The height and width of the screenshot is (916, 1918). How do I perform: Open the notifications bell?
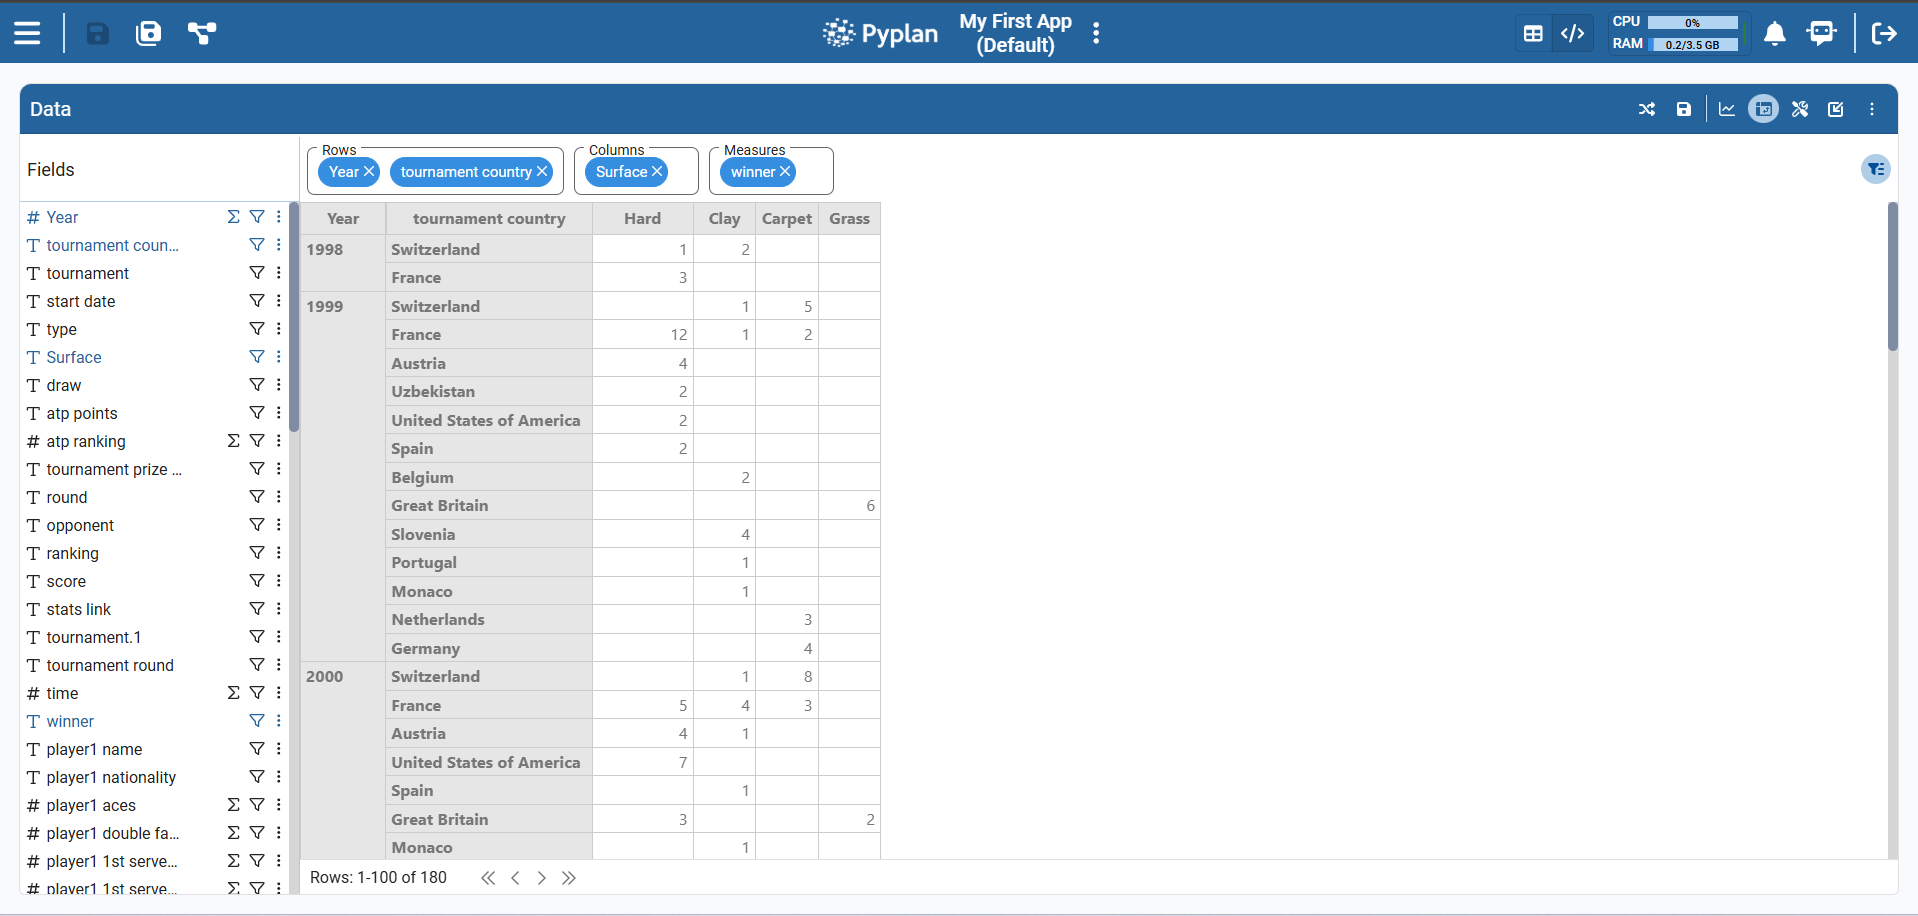(x=1775, y=33)
